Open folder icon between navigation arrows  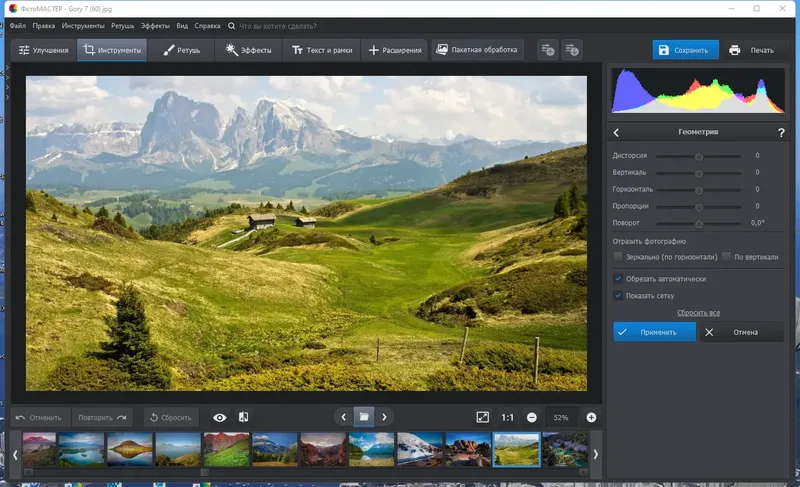[x=364, y=417]
